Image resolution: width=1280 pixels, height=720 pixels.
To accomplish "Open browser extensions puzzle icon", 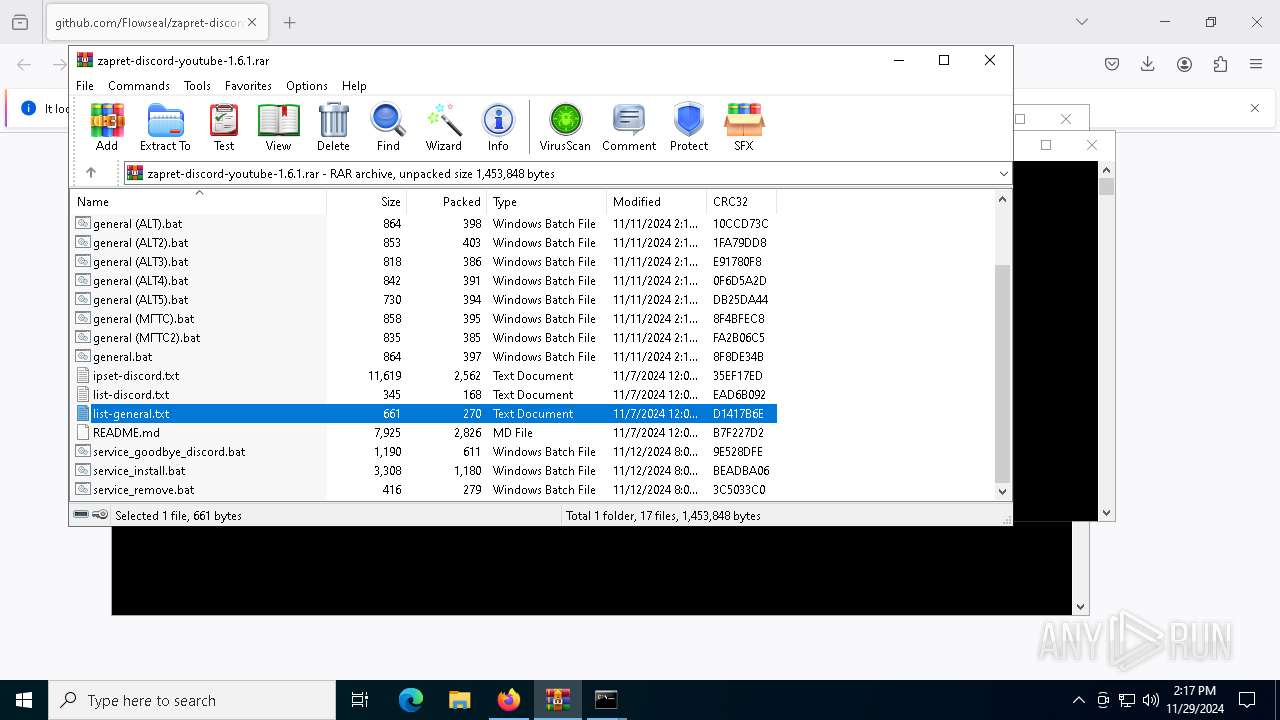I will pyautogui.click(x=1220, y=64).
